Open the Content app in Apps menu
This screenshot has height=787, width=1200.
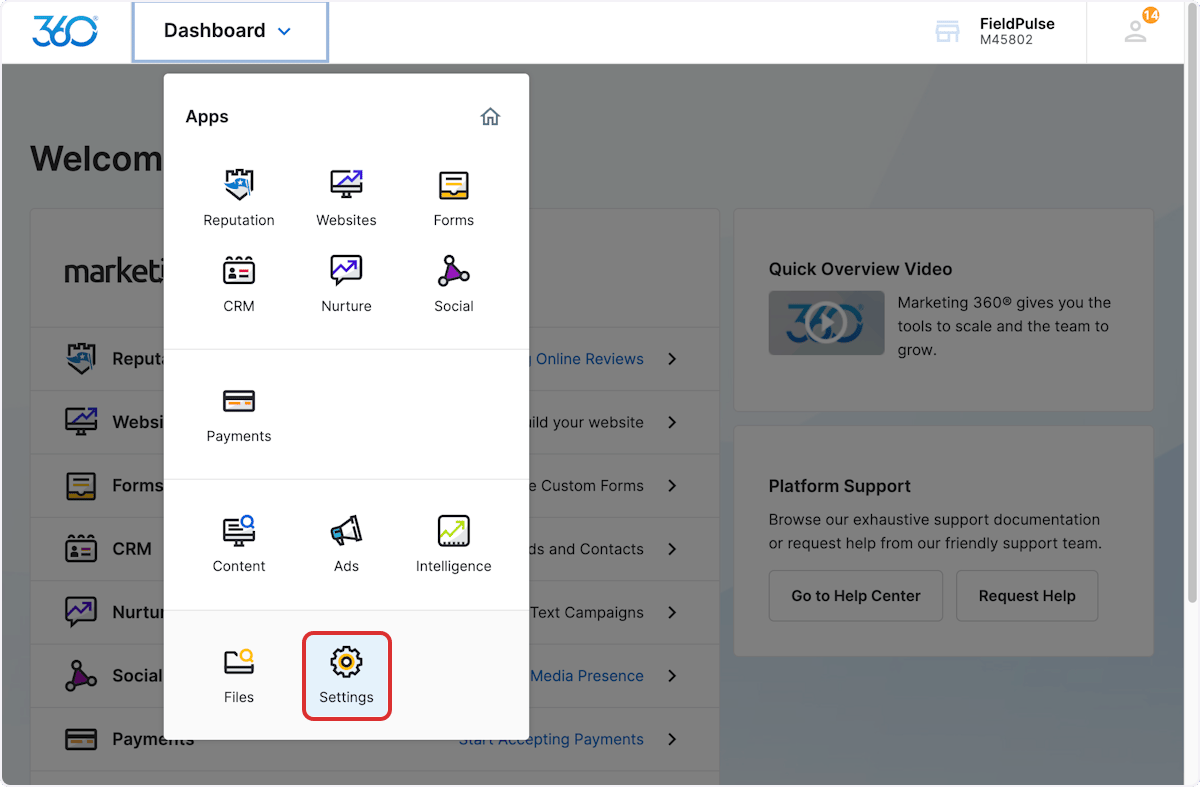pos(239,544)
